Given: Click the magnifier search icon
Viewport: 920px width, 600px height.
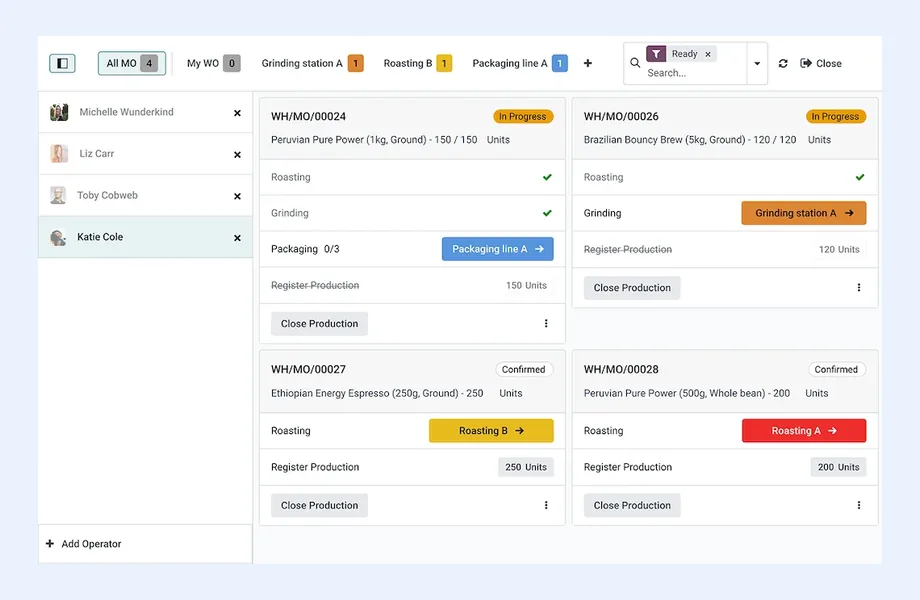Looking at the screenshot, I should tap(635, 63).
